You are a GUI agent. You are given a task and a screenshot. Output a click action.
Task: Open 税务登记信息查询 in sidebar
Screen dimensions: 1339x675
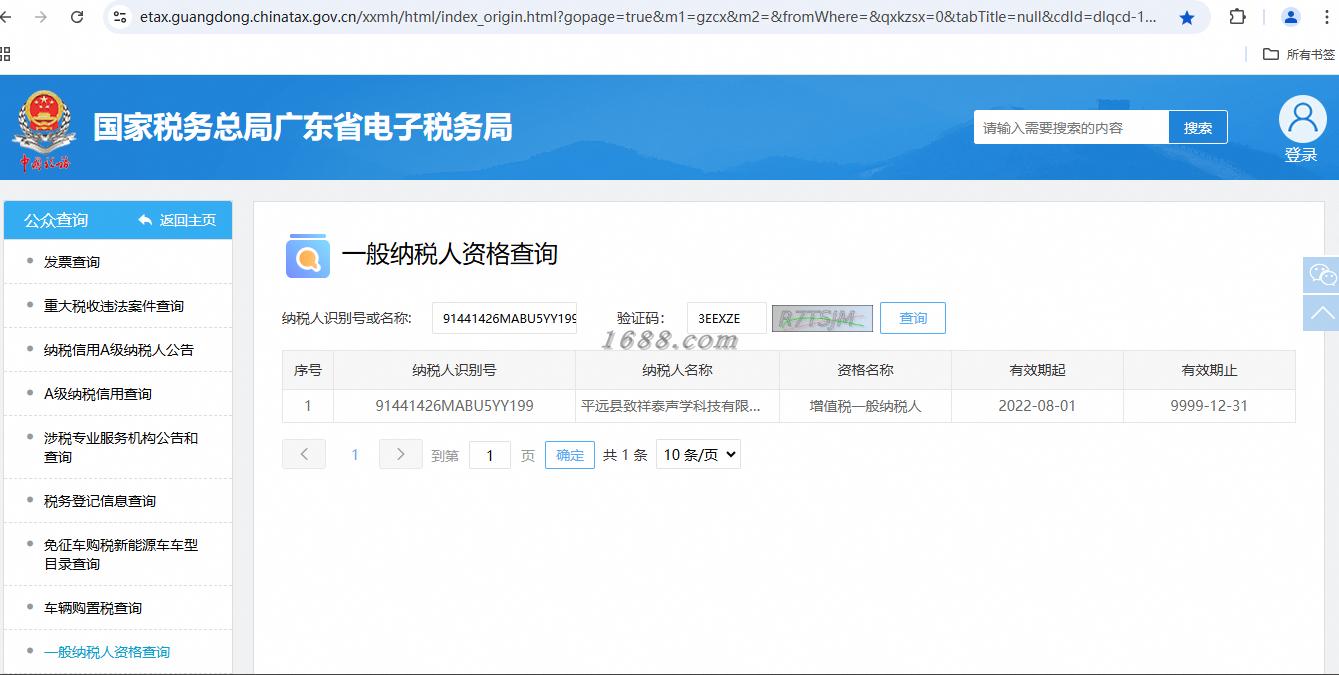(x=100, y=501)
